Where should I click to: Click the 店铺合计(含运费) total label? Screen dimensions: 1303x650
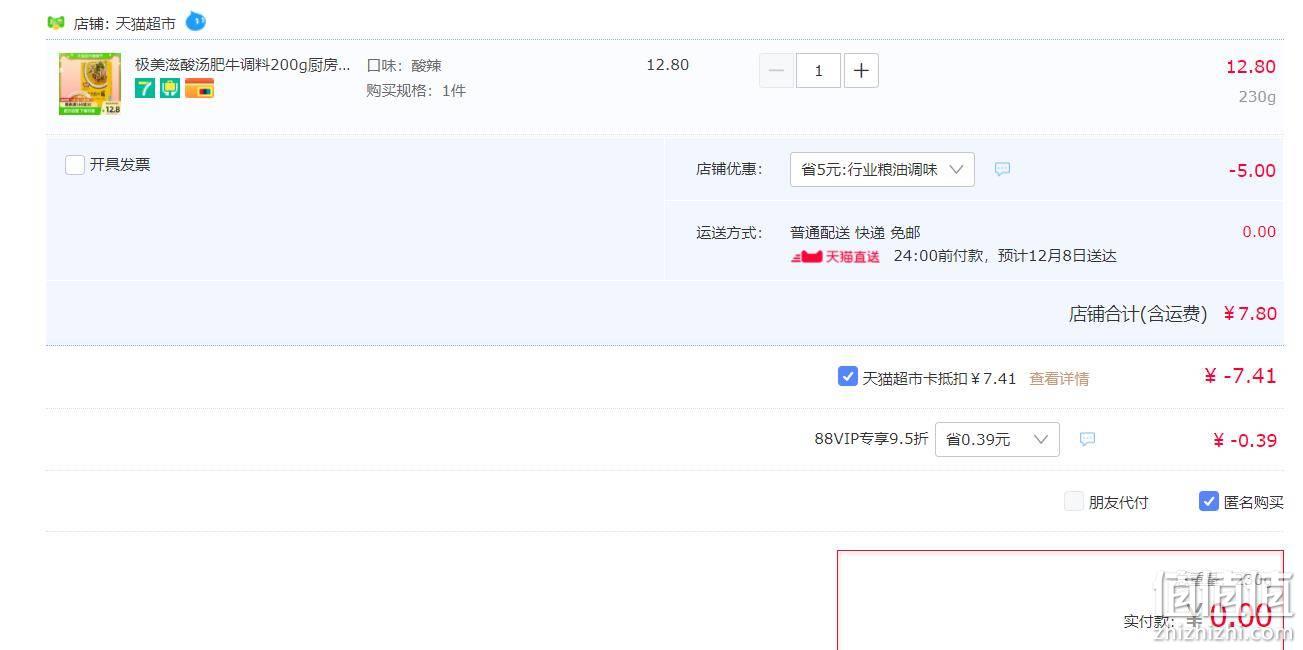1138,314
